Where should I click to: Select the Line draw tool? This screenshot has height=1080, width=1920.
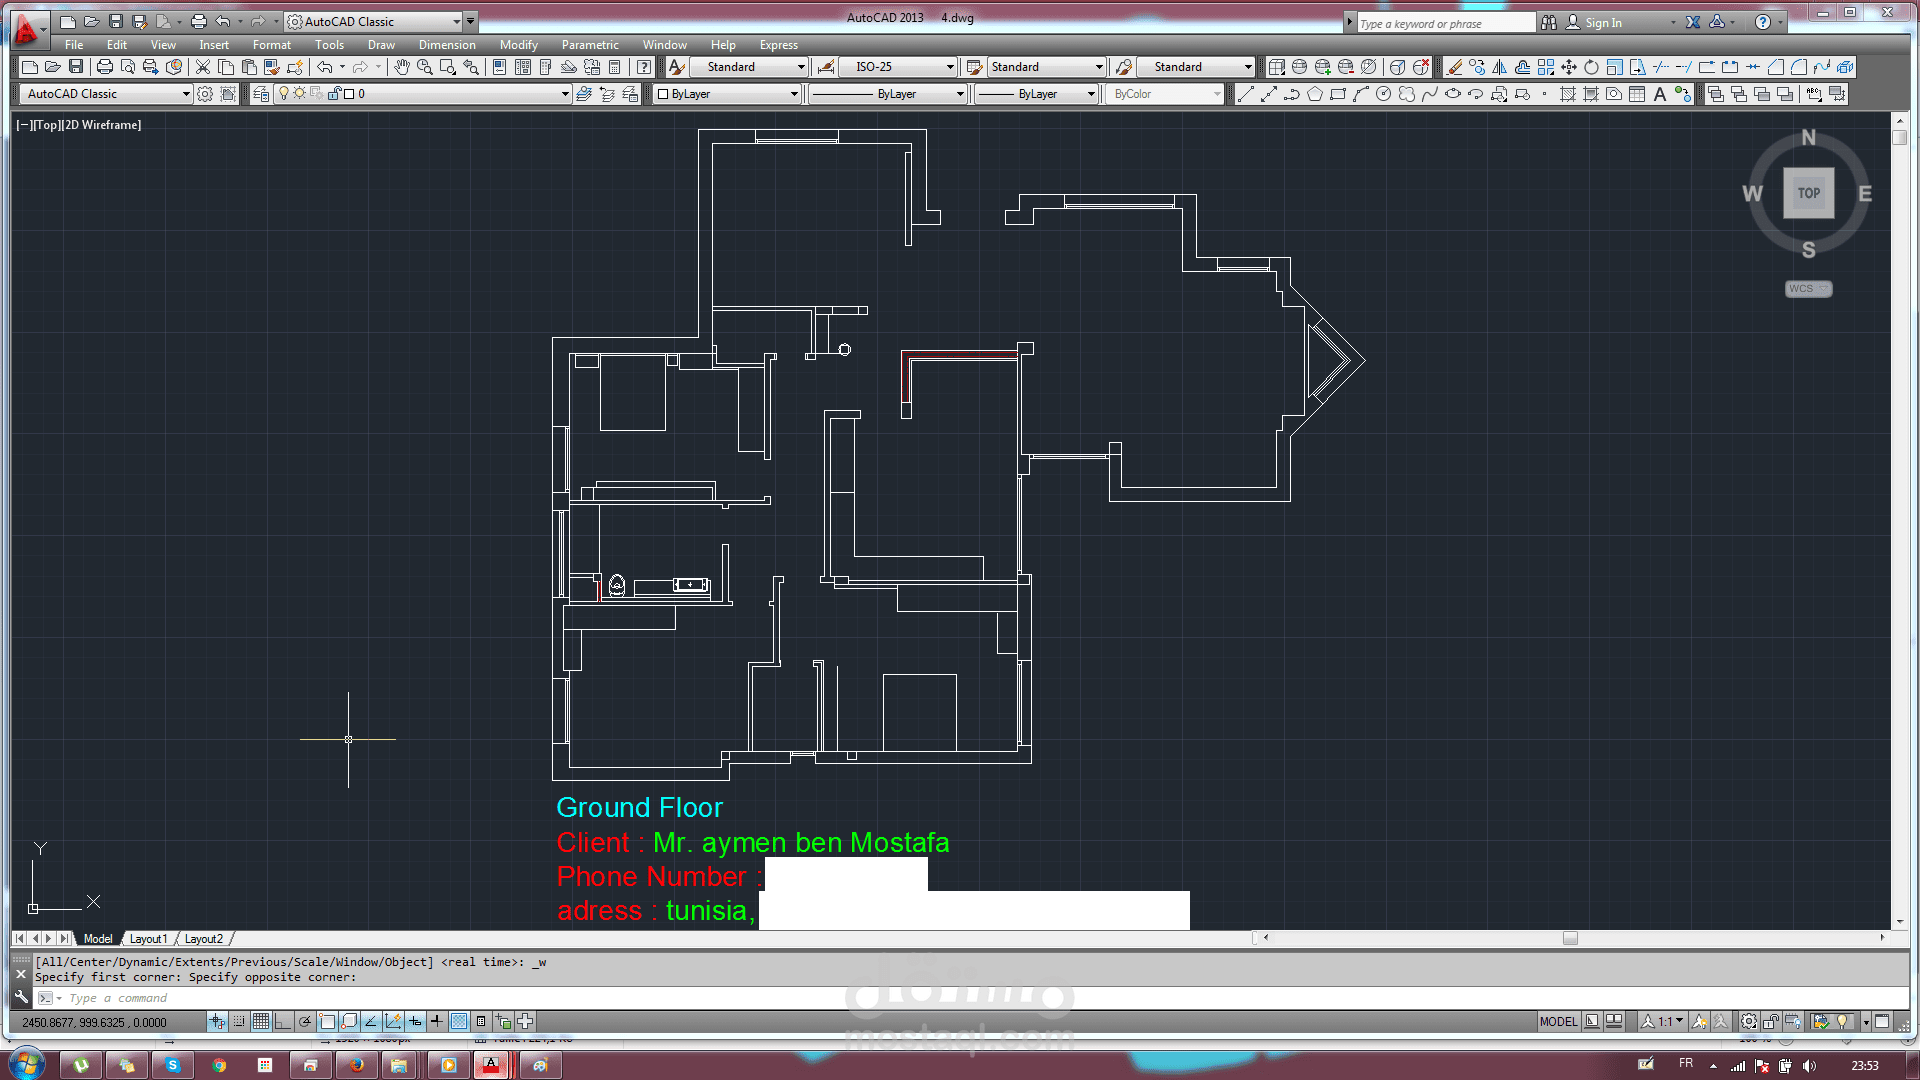click(1245, 94)
